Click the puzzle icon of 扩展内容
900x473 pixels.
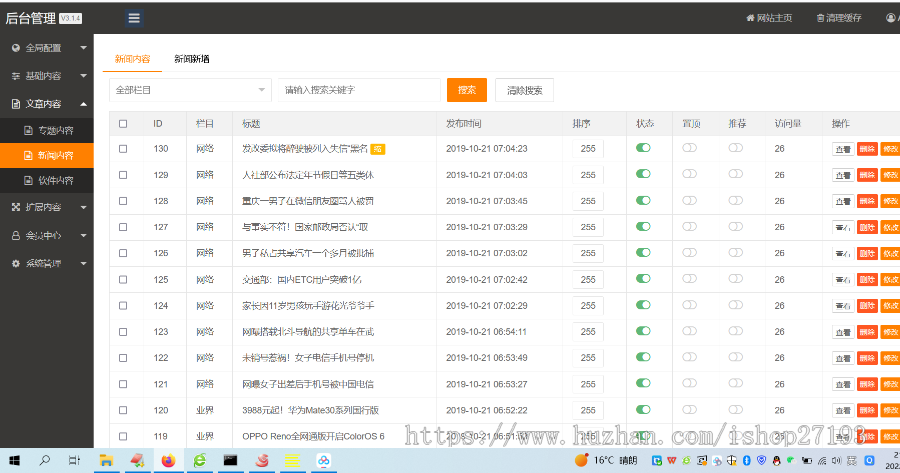(15, 207)
